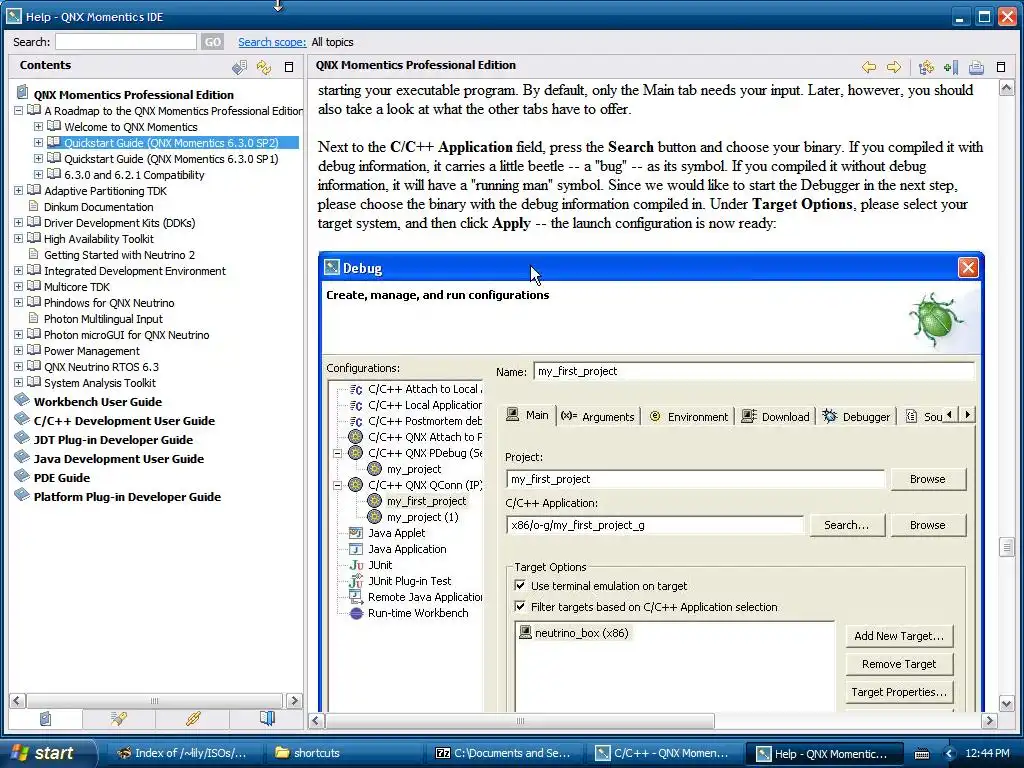The height and width of the screenshot is (768, 1024).
Task: Open the Contents view tab icon at bottom
Action: point(45,718)
